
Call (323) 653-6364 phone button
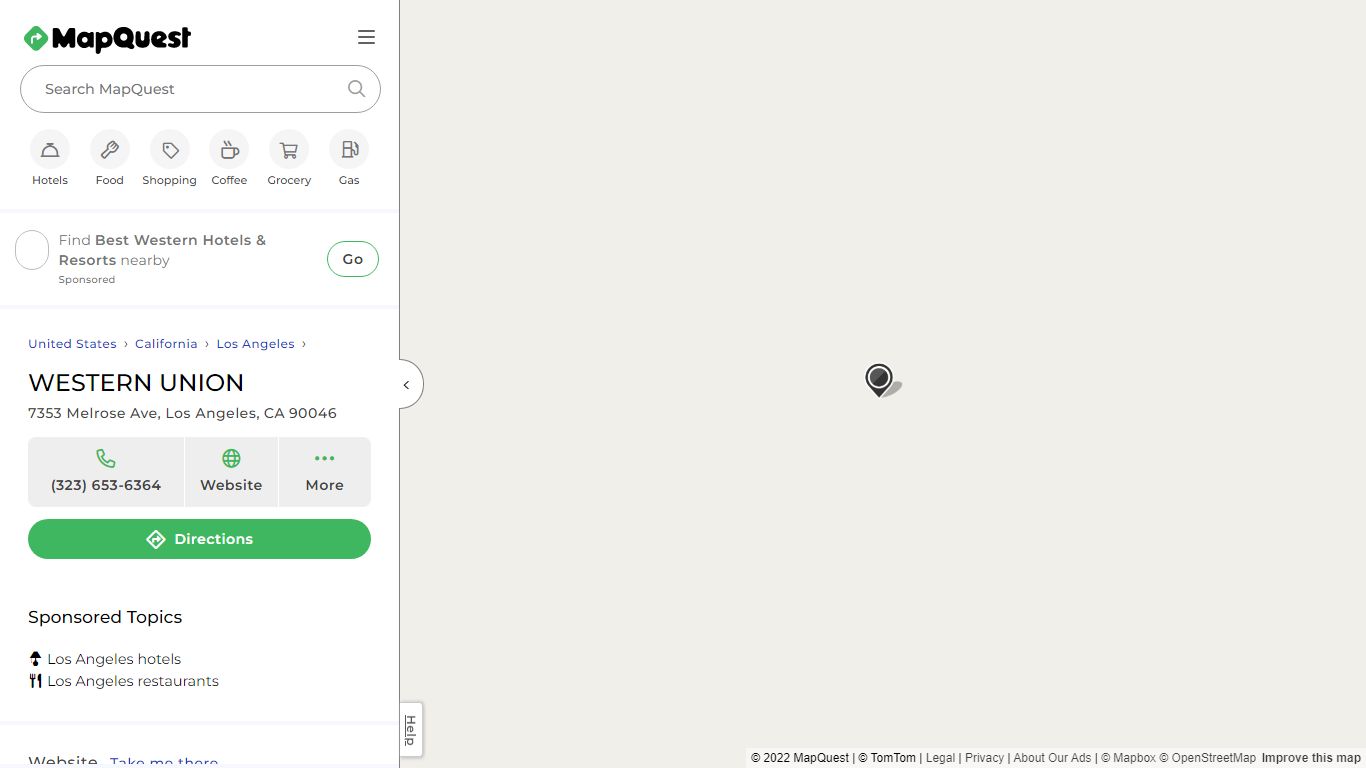pyautogui.click(x=106, y=472)
